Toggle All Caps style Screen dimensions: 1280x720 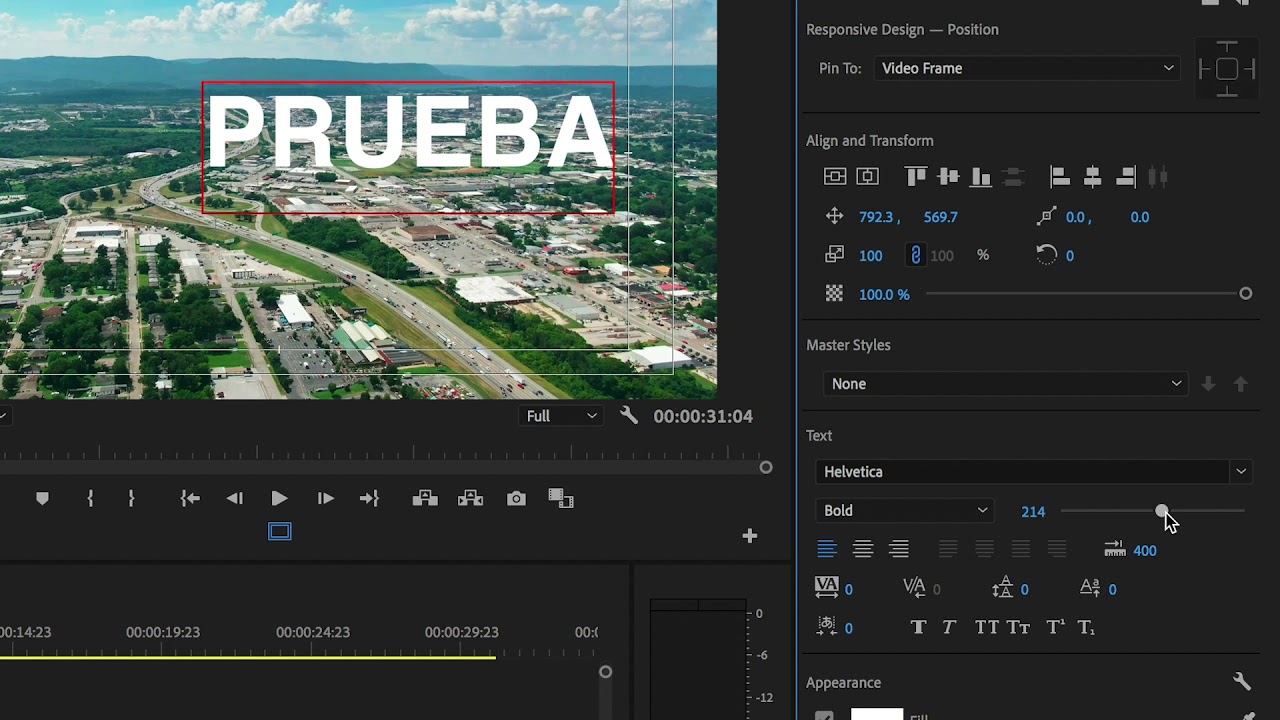986,627
